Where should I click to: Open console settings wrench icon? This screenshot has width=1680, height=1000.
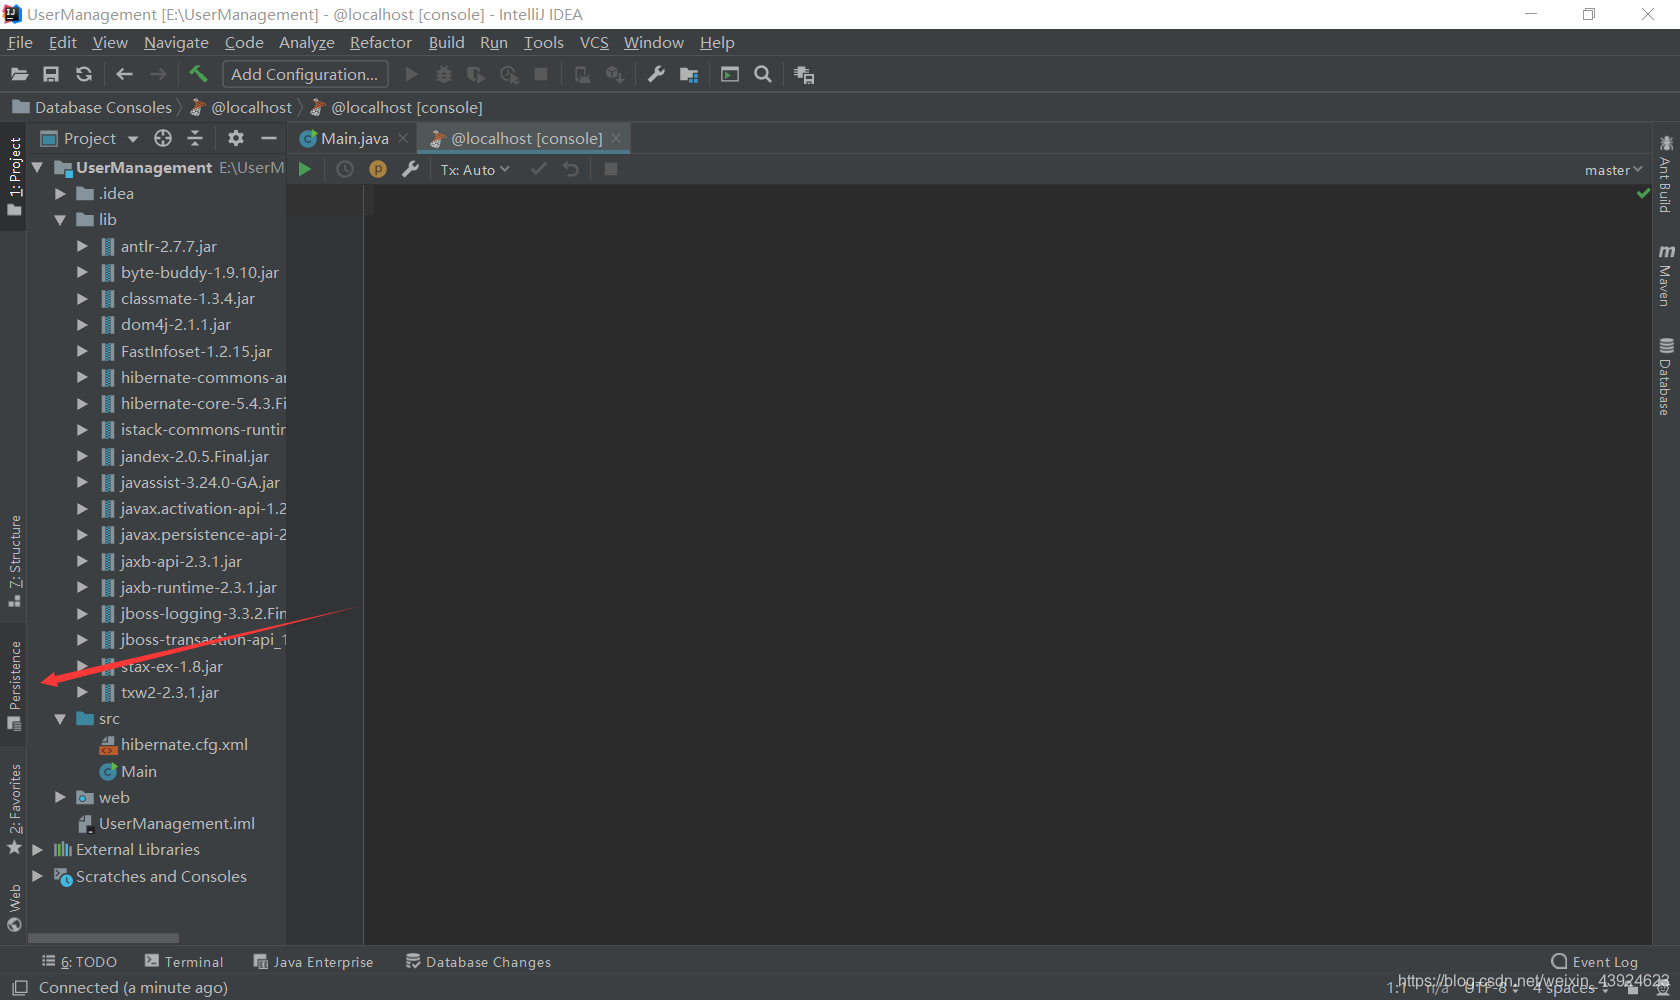[410, 169]
